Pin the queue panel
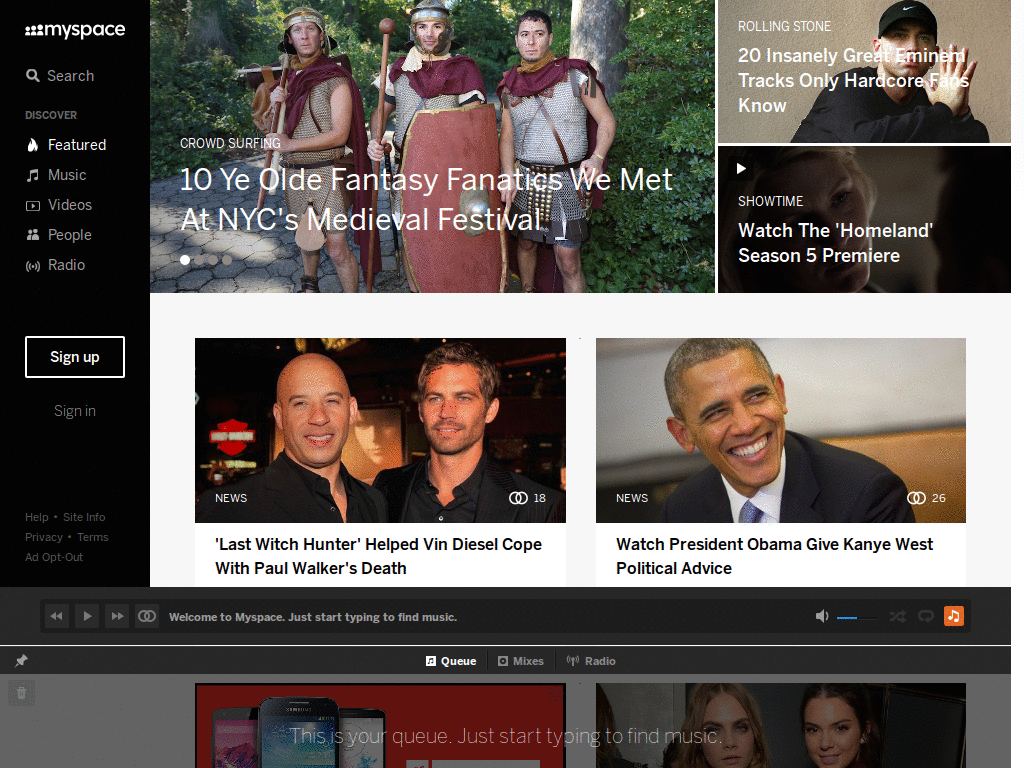The image size is (1024, 768). coord(22,661)
